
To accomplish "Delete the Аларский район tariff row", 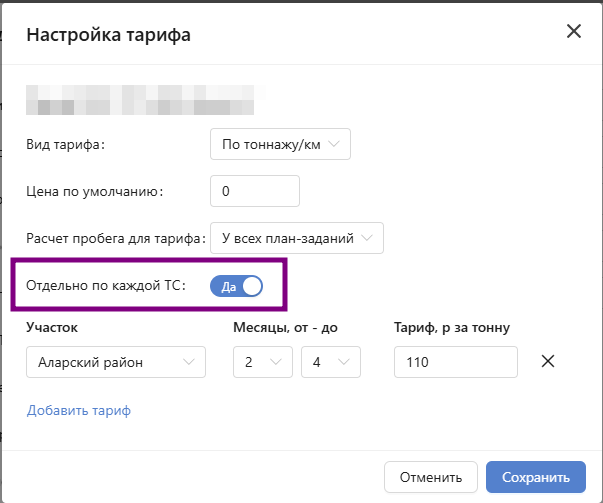I will tap(547, 362).
